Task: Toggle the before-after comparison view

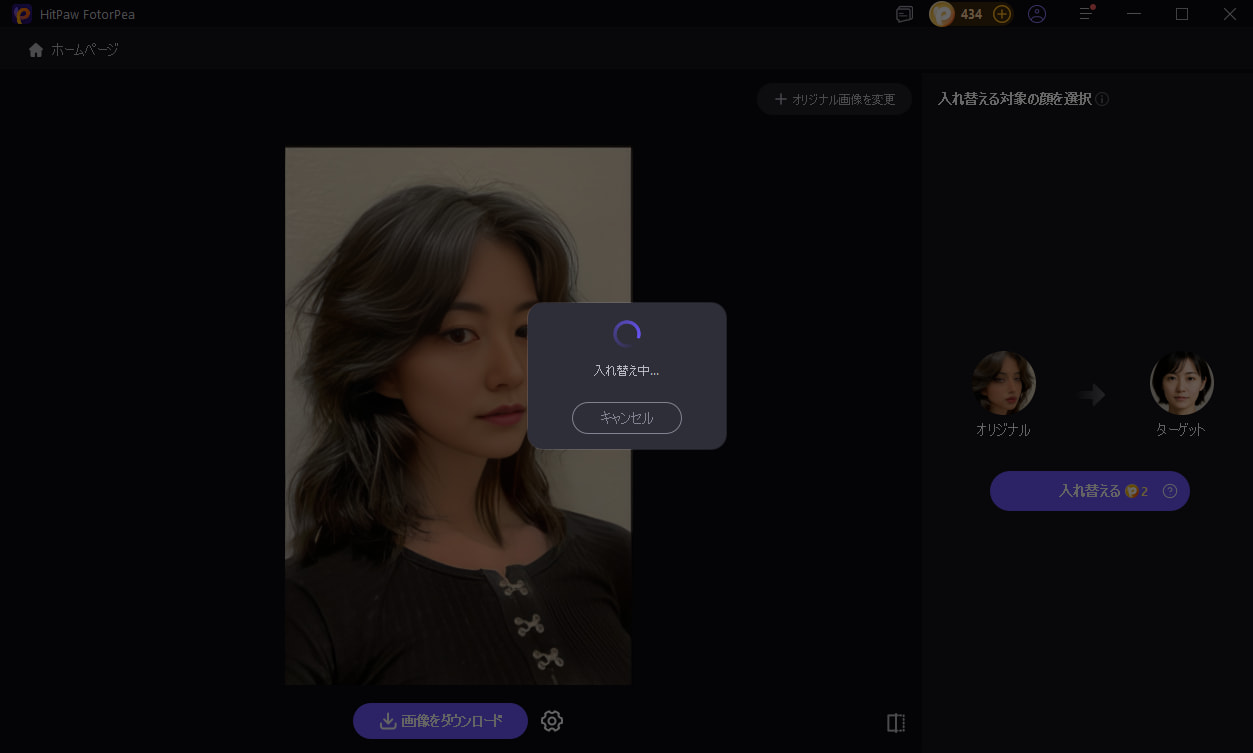Action: (895, 721)
